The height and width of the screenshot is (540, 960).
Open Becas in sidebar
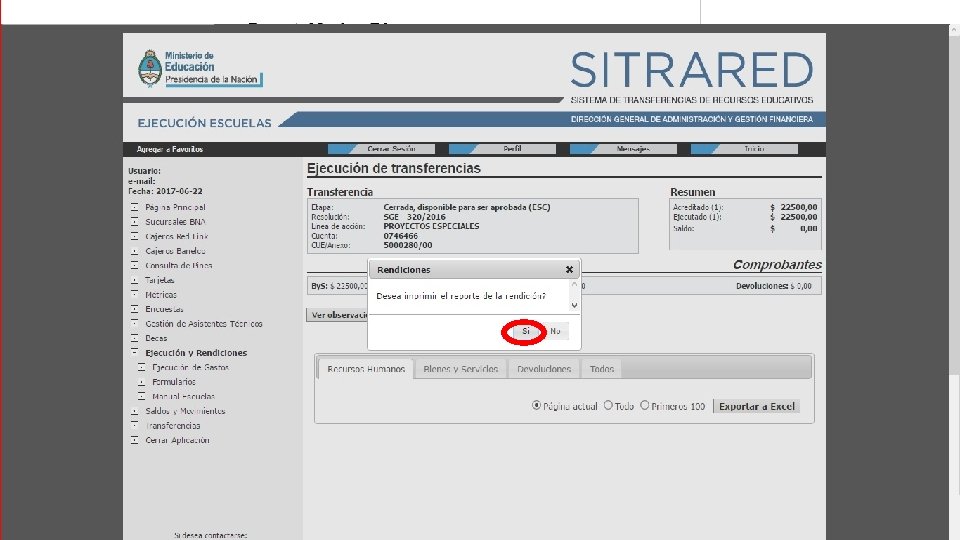pyautogui.click(x=156, y=339)
